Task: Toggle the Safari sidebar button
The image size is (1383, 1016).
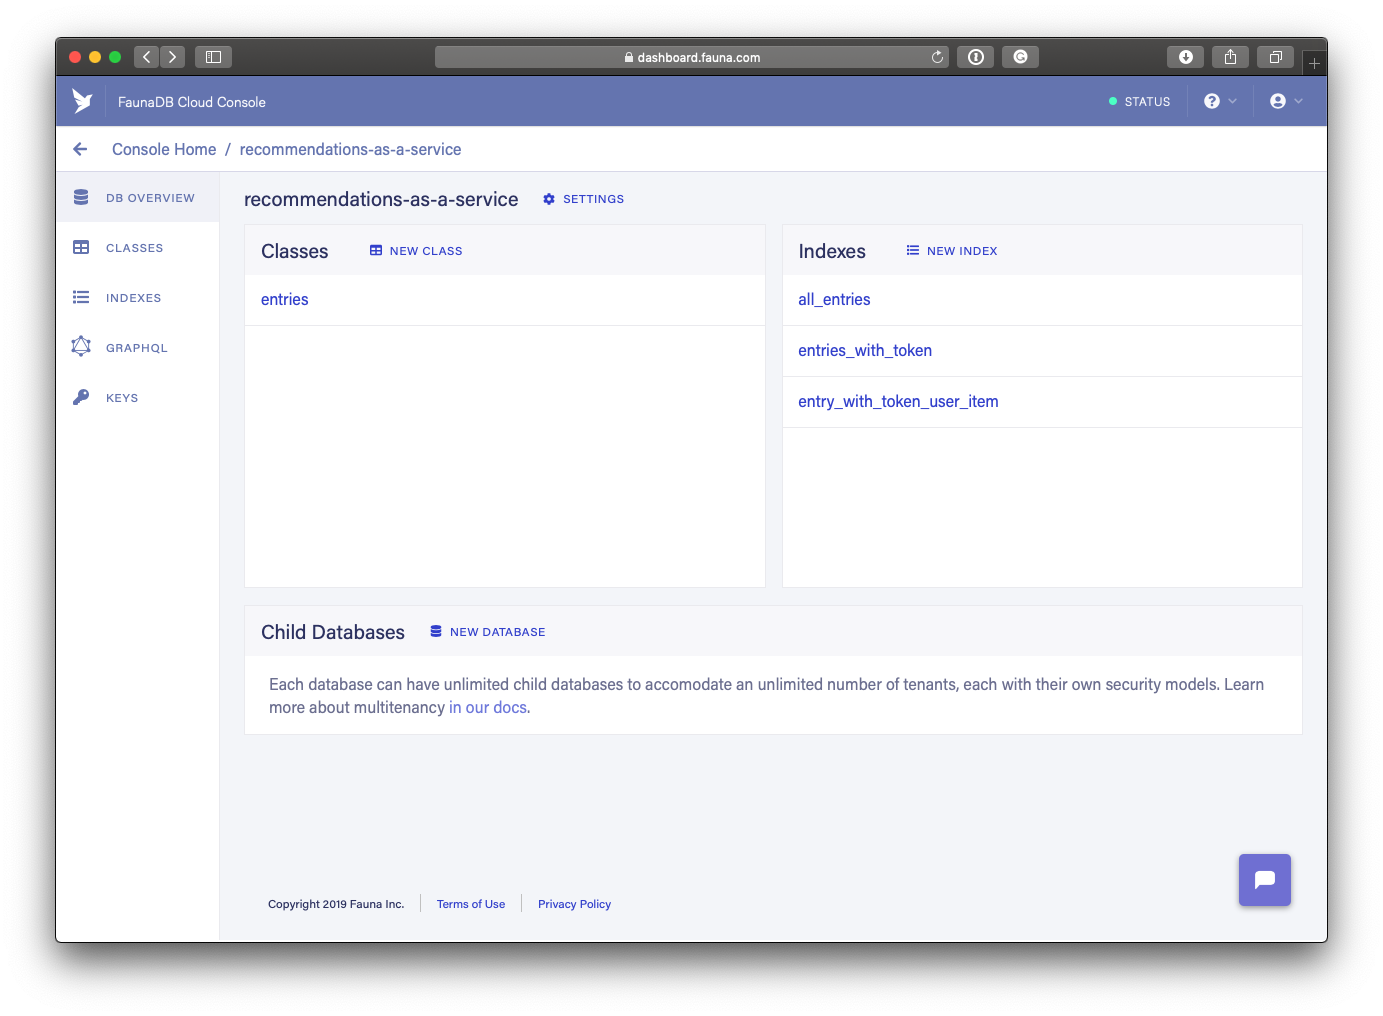Action: click(x=212, y=57)
